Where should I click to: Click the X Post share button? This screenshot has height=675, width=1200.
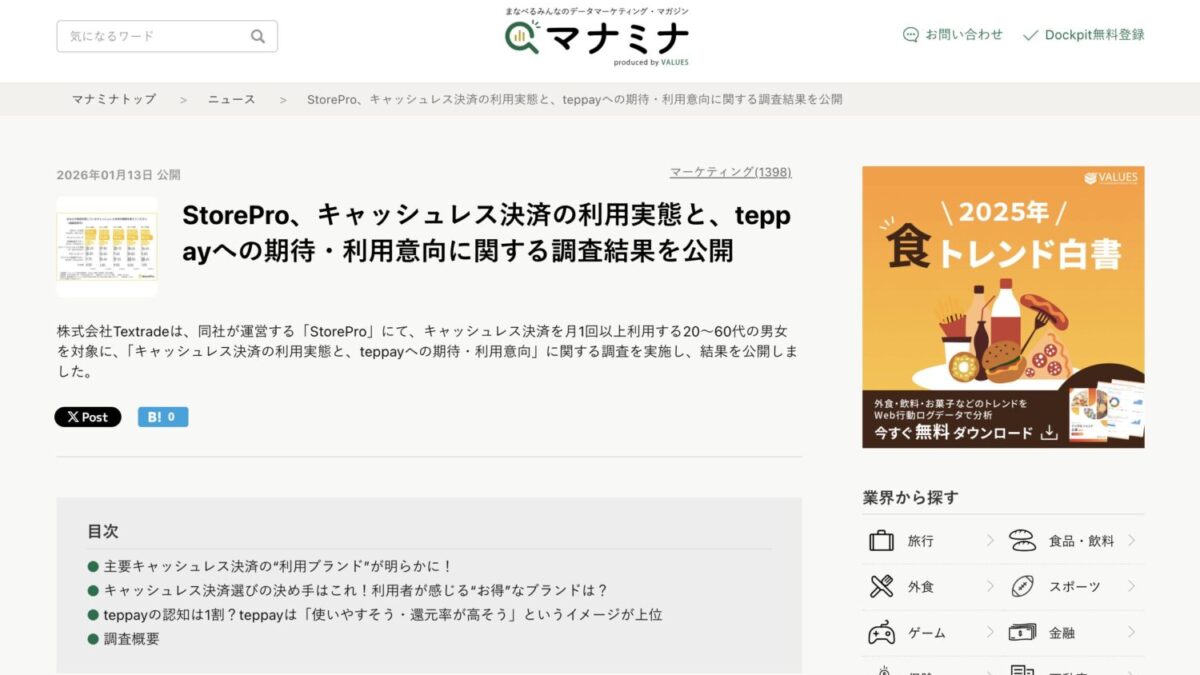tap(87, 417)
